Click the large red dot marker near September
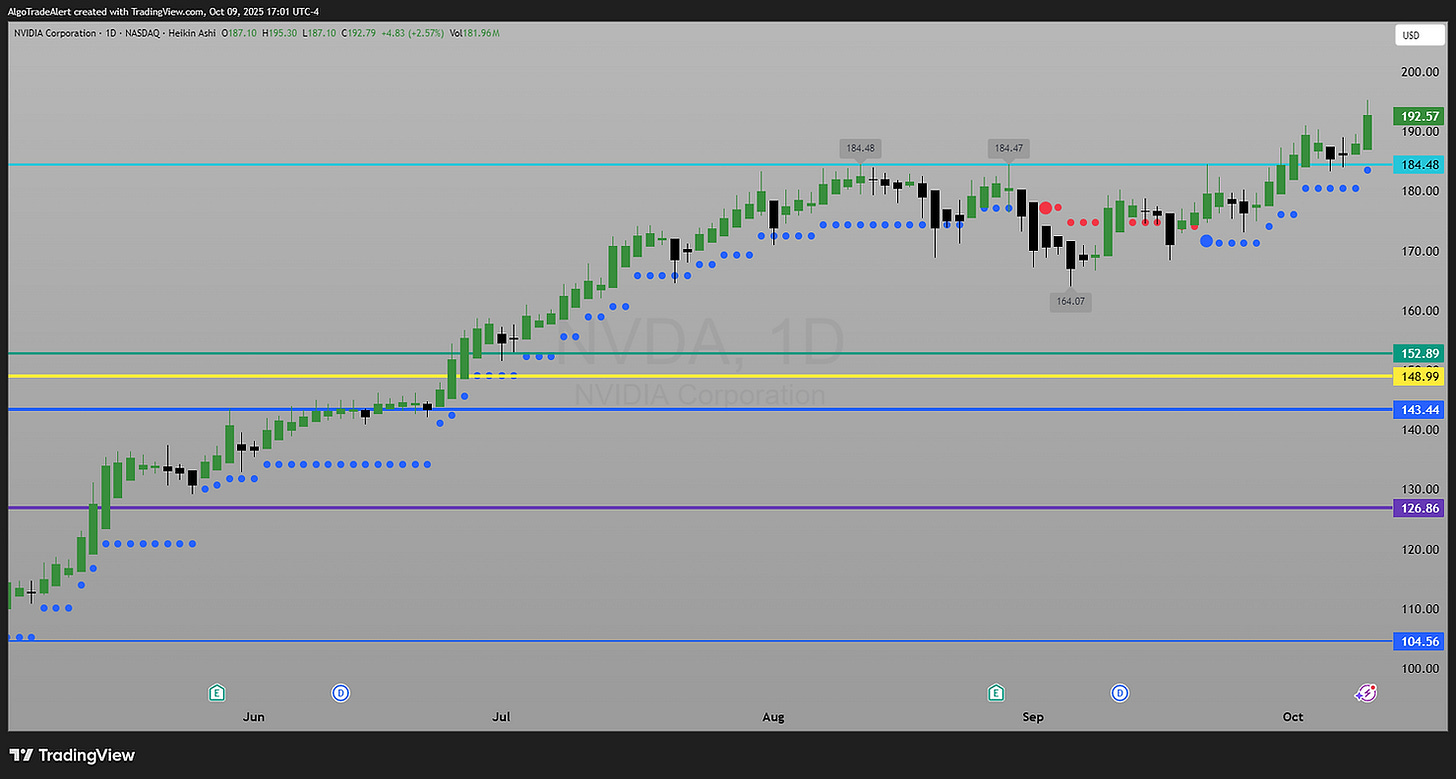 (x=1045, y=208)
